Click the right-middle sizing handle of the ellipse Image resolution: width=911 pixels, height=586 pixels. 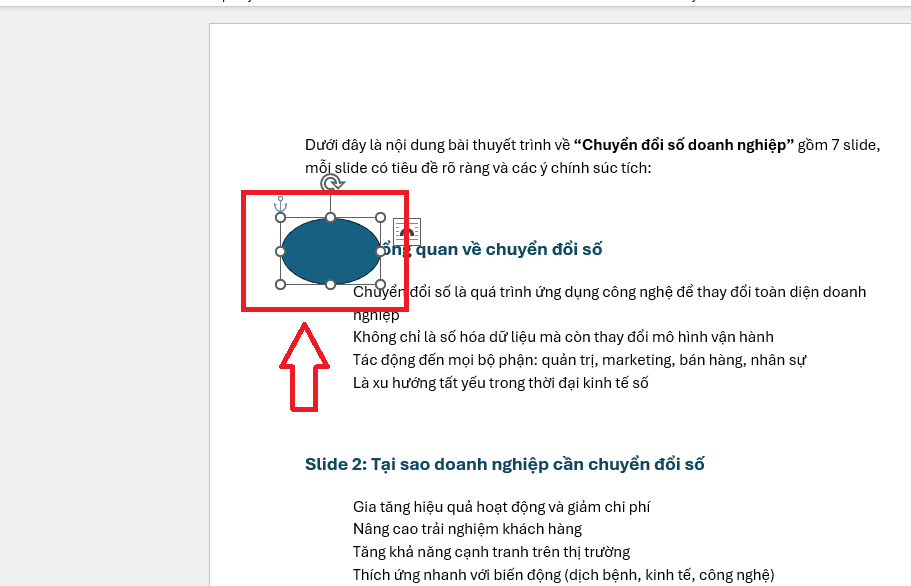[380, 251]
